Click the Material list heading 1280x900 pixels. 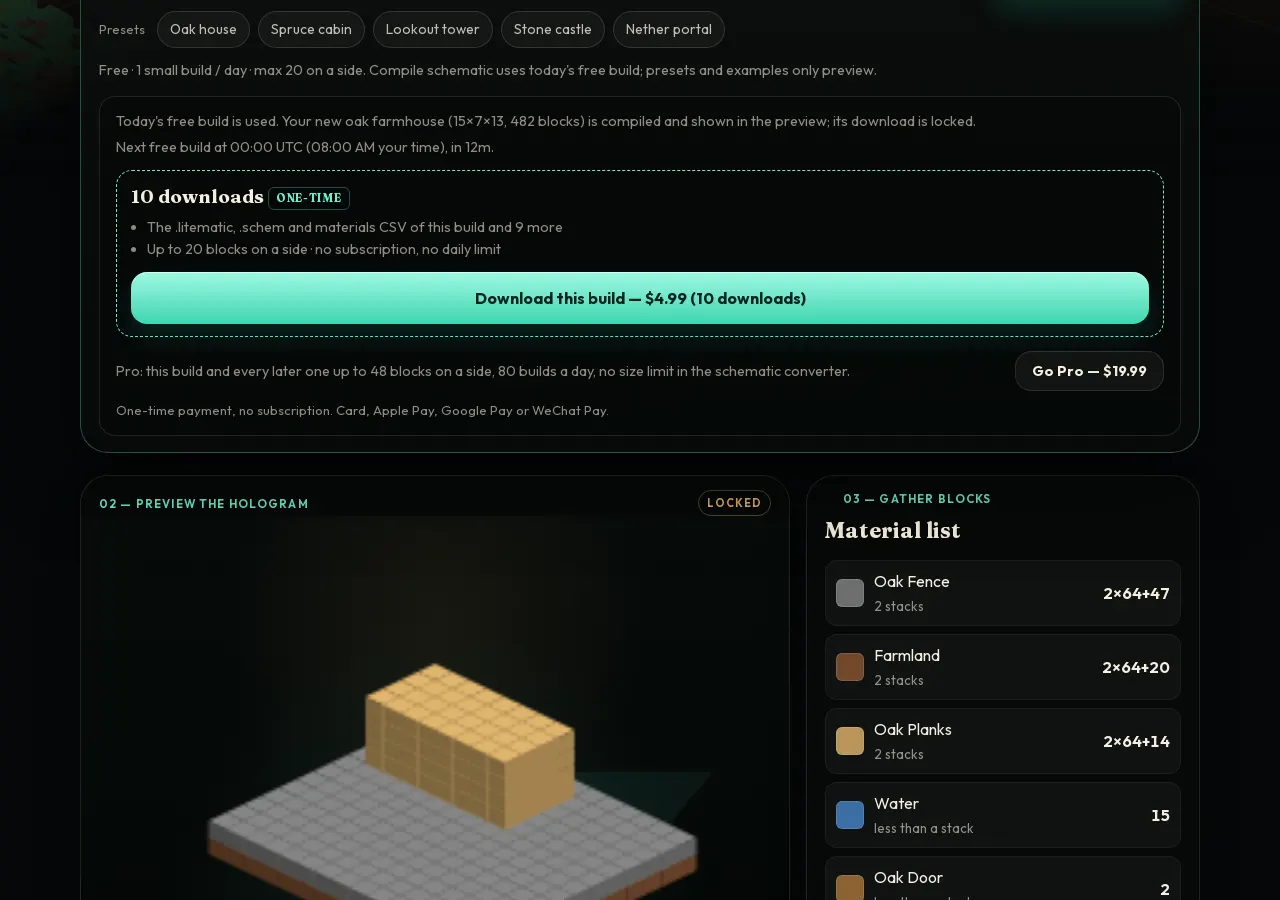click(x=893, y=530)
